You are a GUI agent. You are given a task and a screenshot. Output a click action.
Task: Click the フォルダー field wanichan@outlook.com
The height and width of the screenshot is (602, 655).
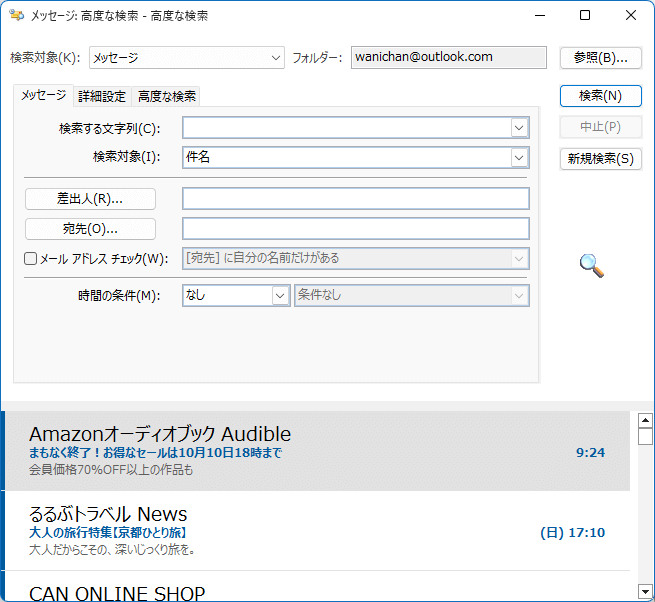click(449, 57)
